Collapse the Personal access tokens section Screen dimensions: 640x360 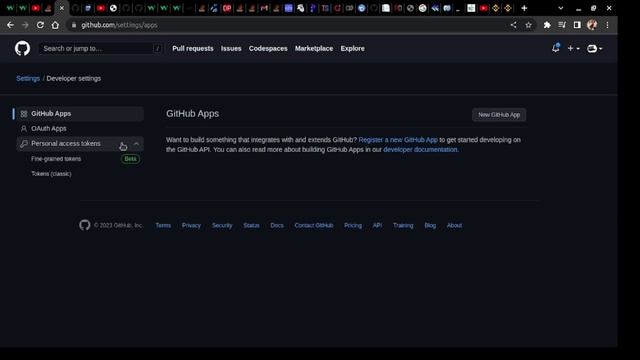[x=136, y=144]
